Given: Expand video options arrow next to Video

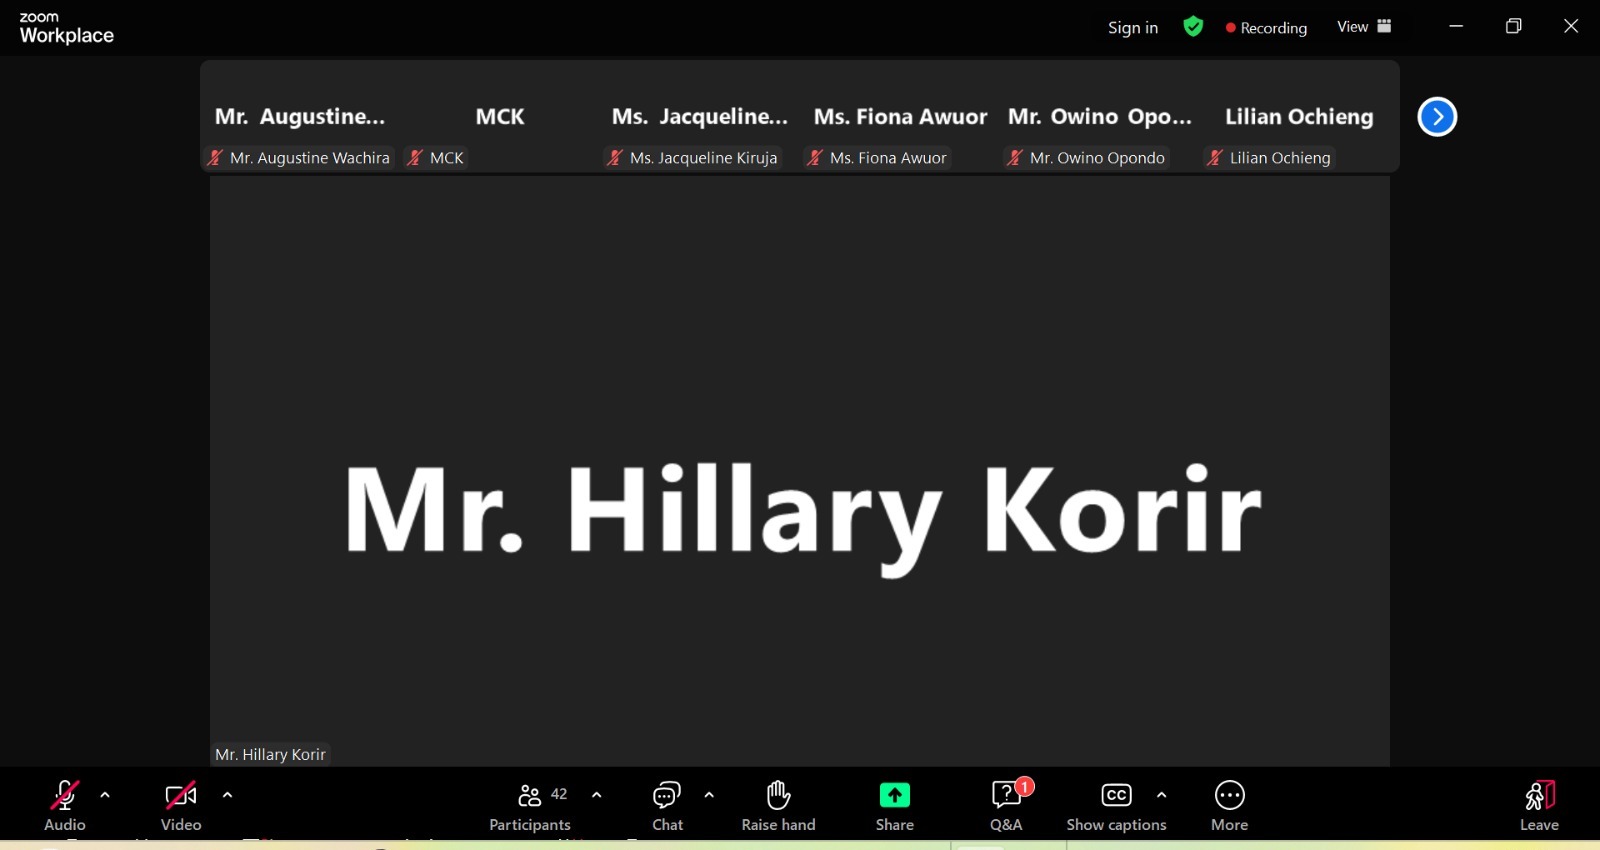Looking at the screenshot, I should [x=227, y=795].
